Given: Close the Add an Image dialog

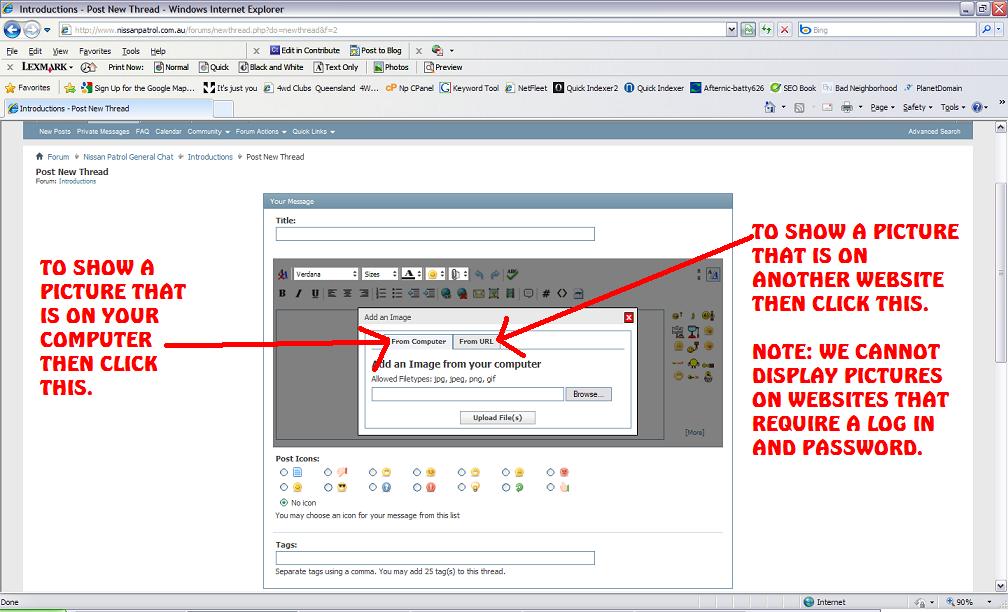Looking at the screenshot, I should pyautogui.click(x=629, y=317).
